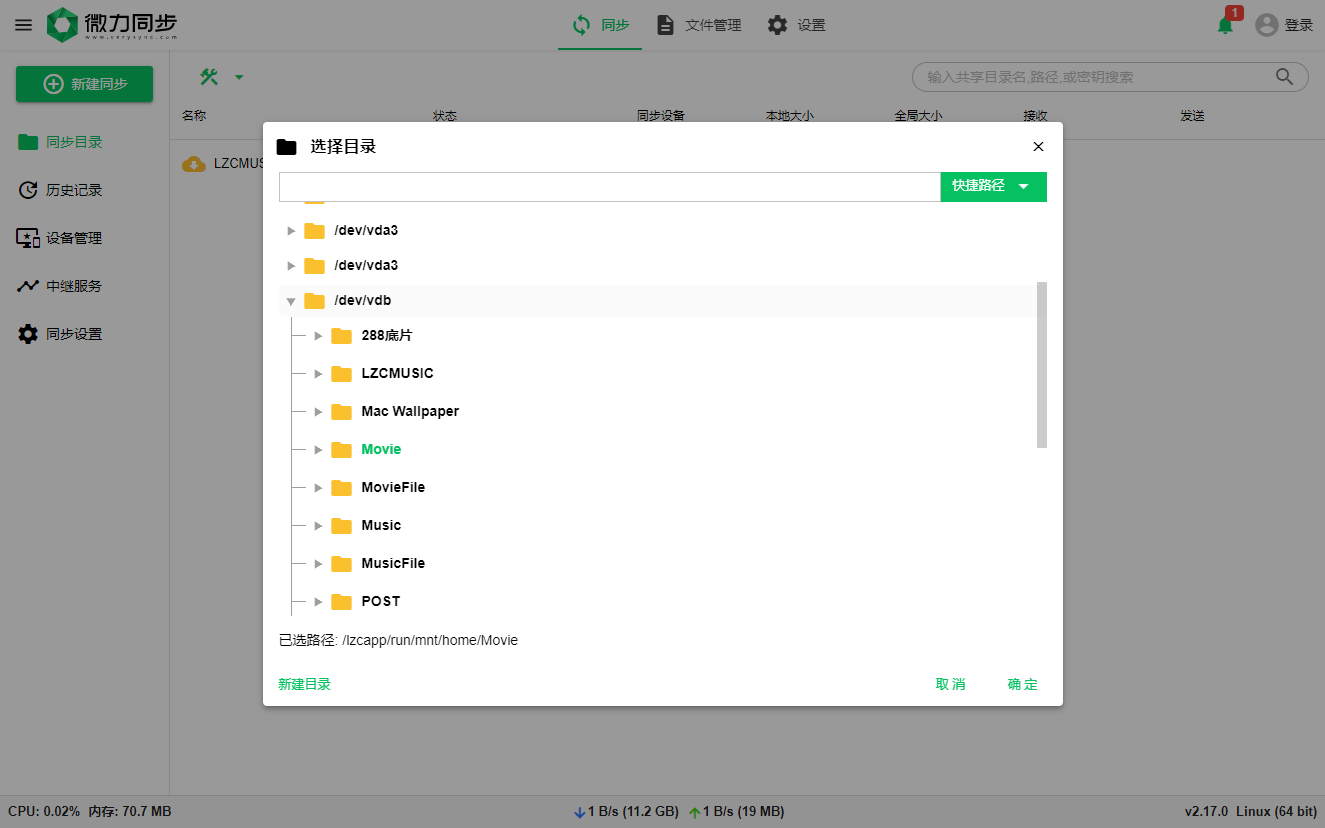
Task: Click the download speed status entry
Action: pos(626,811)
